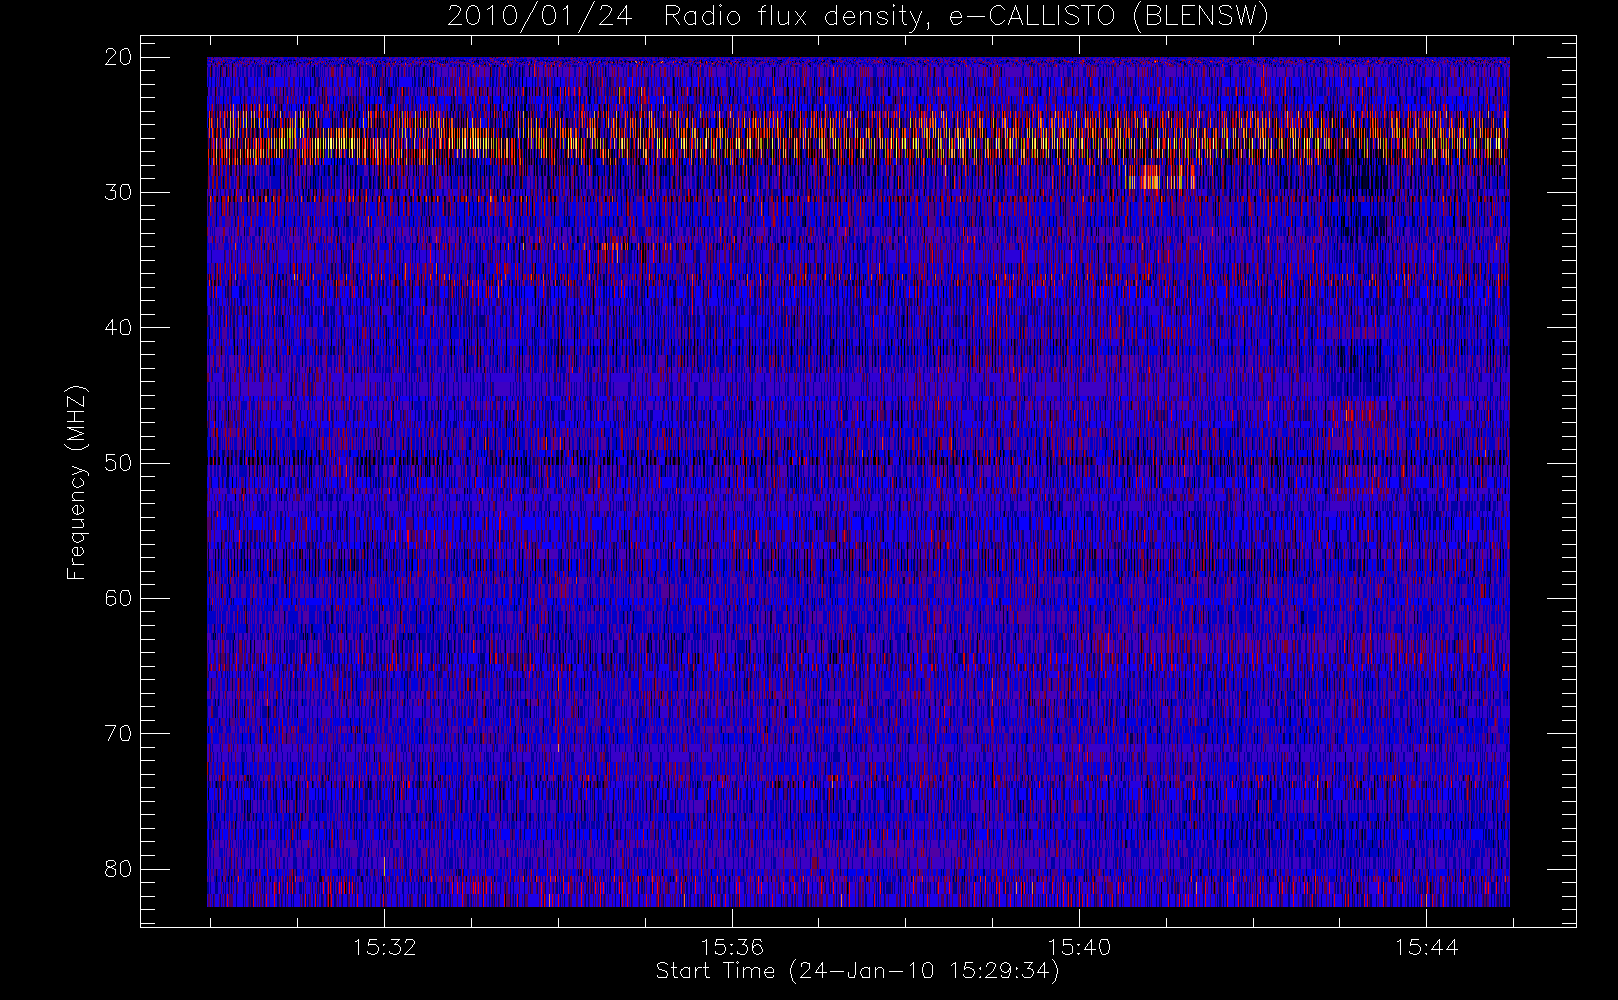Click the bright yellow burst near 29 MHz

(x=1160, y=178)
